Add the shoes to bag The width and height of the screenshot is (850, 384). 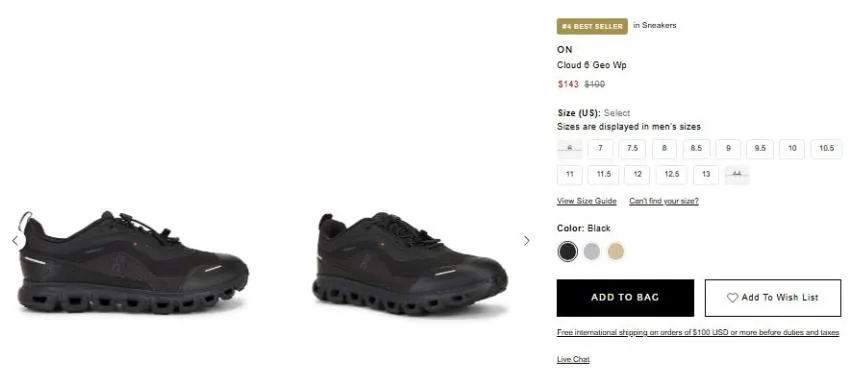625,298
